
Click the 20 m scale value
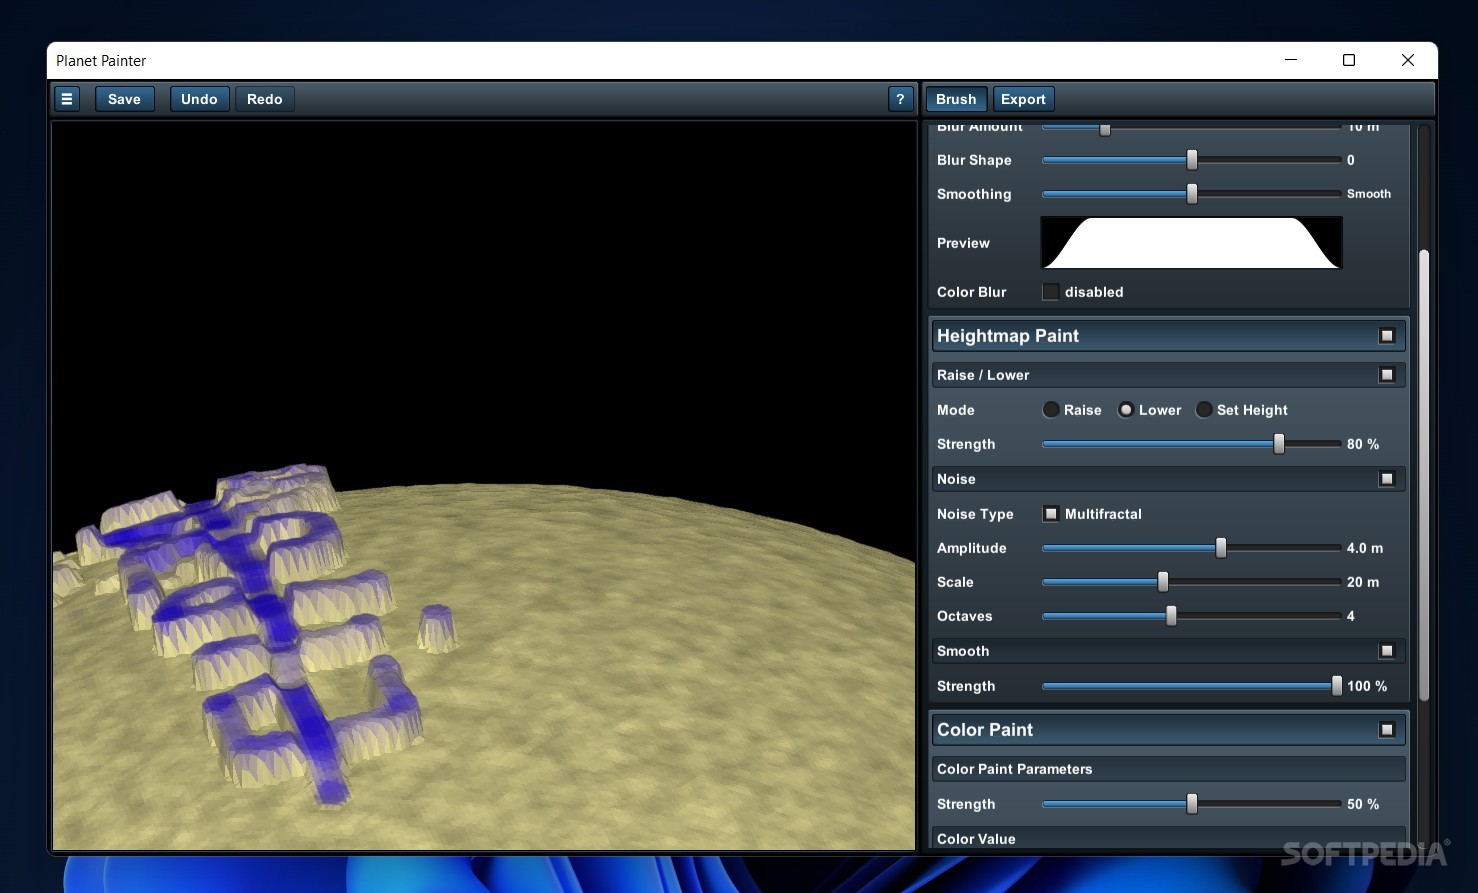[1363, 582]
